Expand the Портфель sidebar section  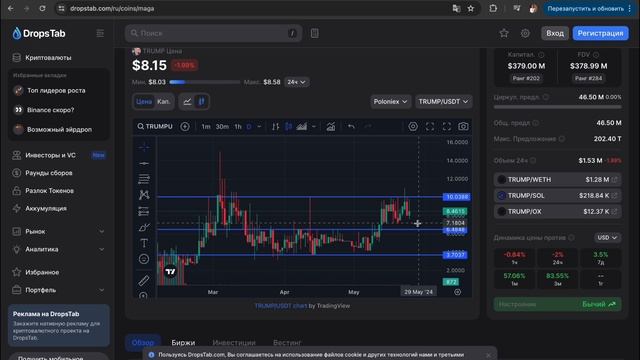pos(59,290)
